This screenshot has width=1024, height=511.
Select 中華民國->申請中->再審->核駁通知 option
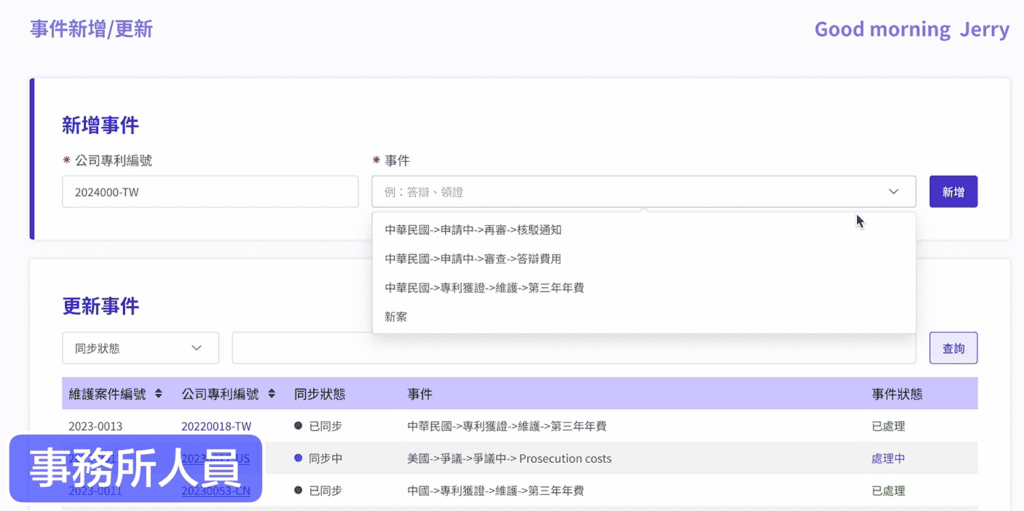[473, 230]
